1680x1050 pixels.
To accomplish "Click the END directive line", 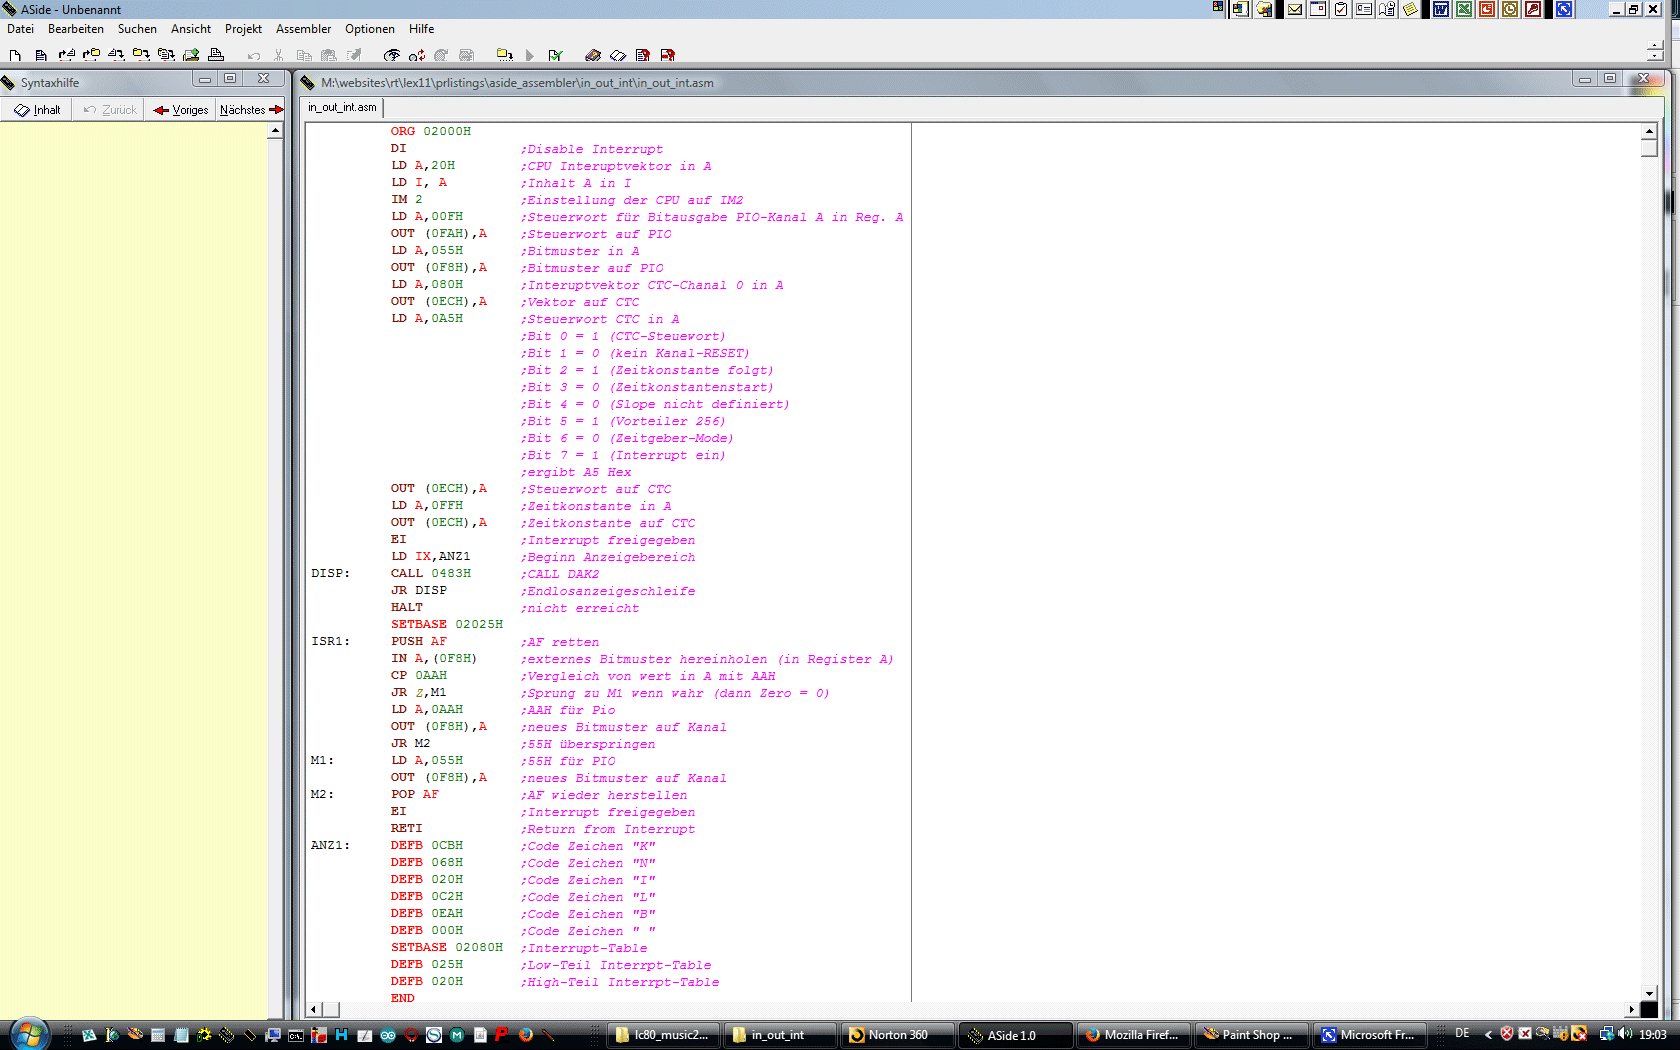I will [402, 998].
